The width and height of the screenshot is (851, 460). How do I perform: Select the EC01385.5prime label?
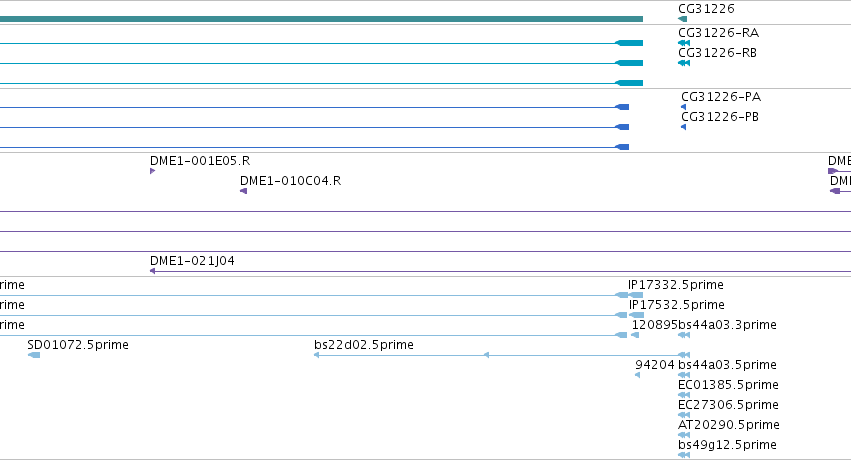[x=728, y=385]
